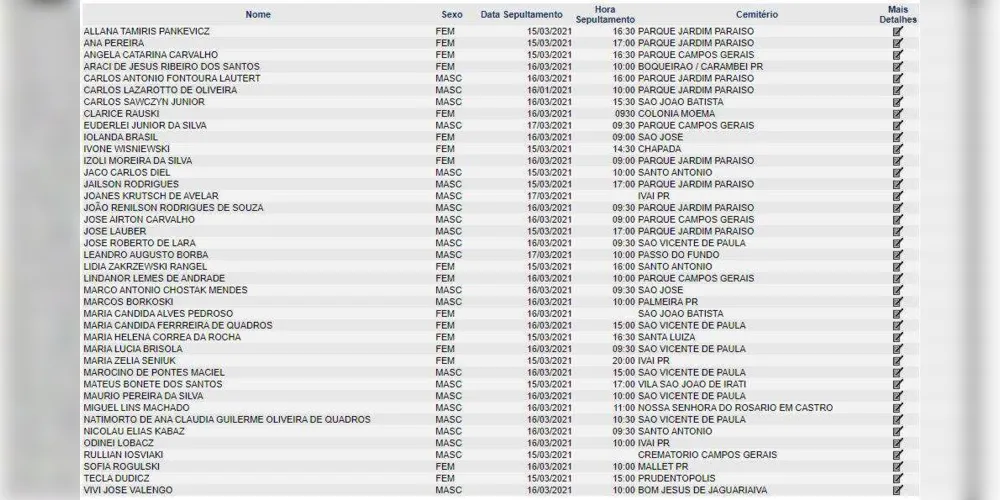Click details icon for CLARICE RAUSKI
Image resolution: width=1000 pixels, height=500 pixels.
point(898,114)
